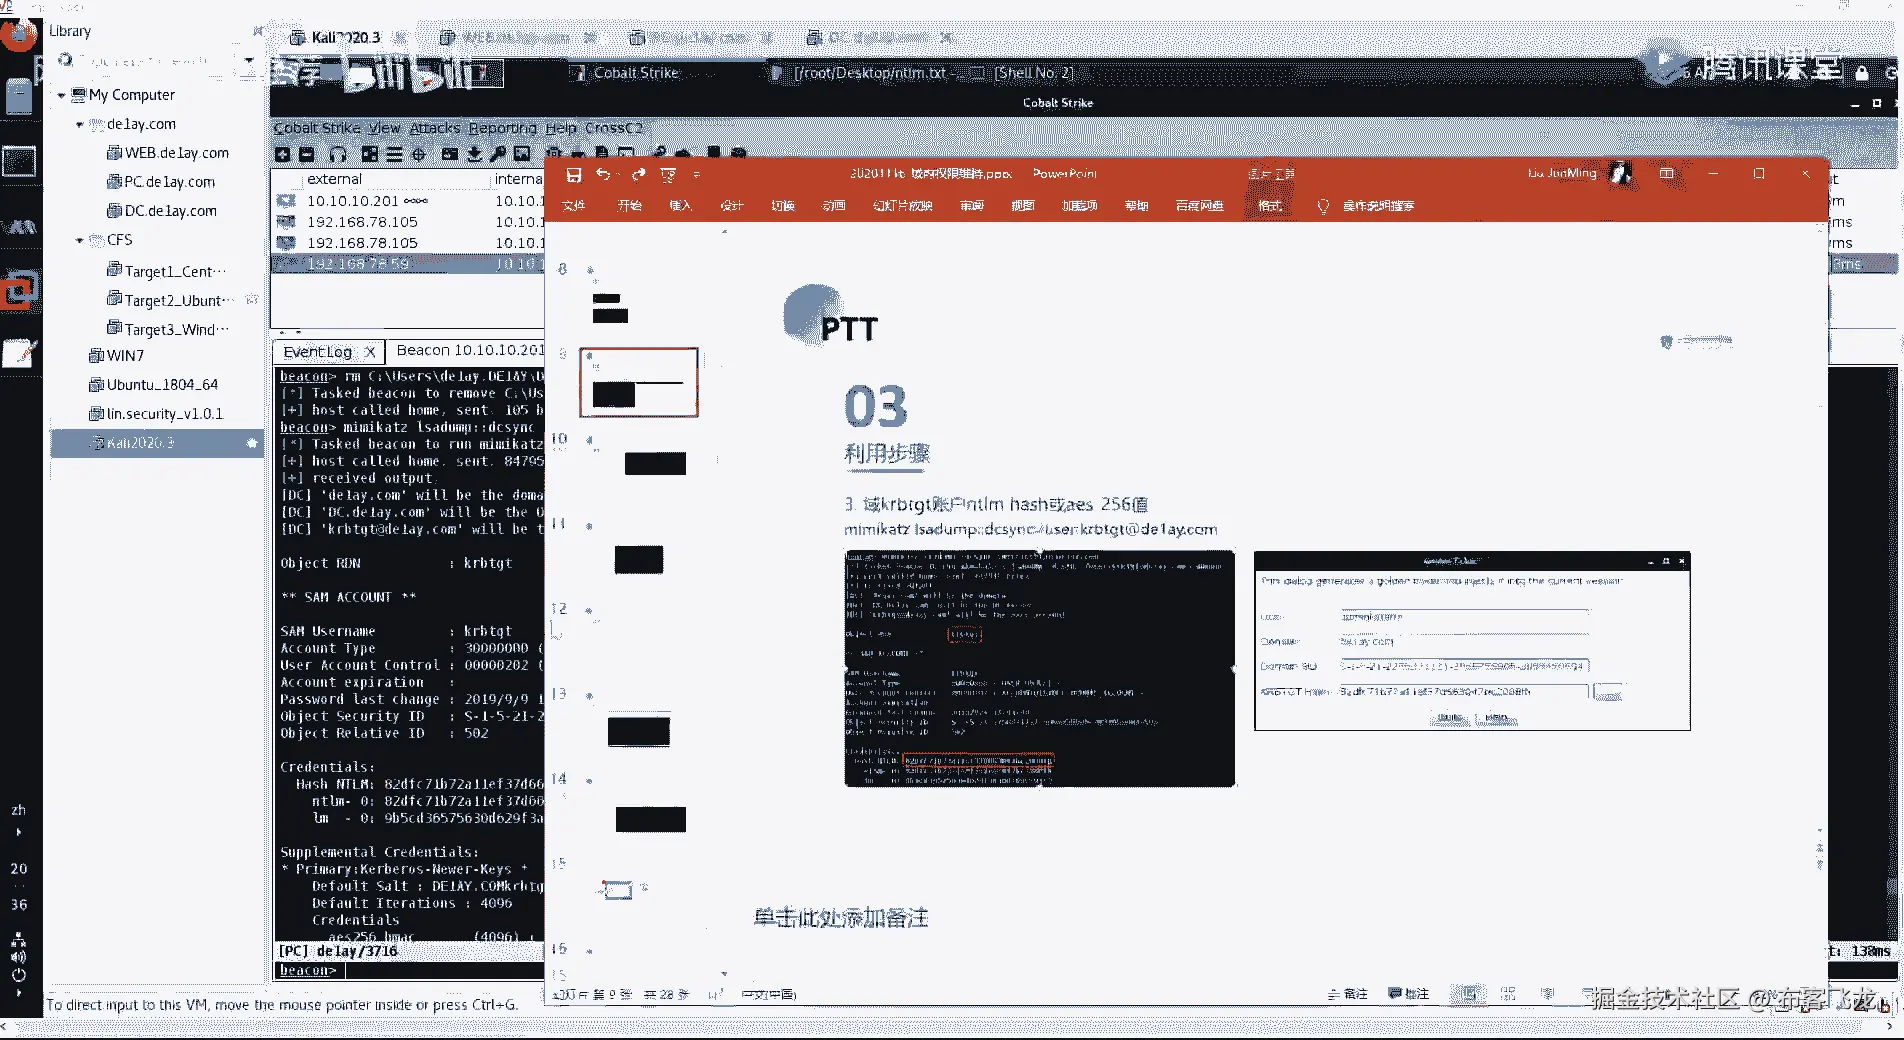Click the PowerPoint notes button in status bar
1904x1040 pixels.
[x=1347, y=994]
